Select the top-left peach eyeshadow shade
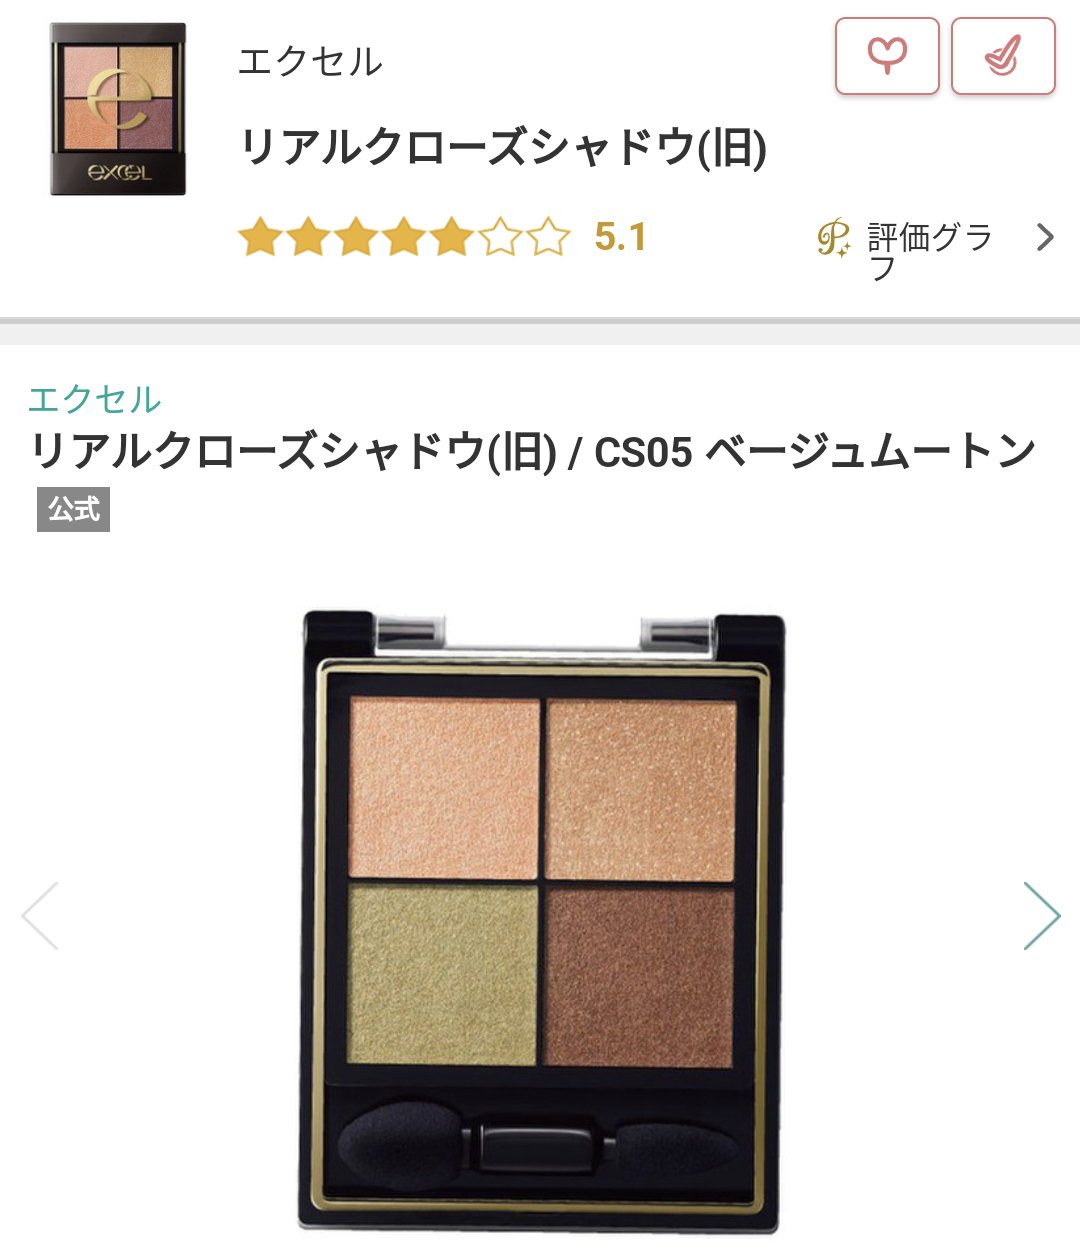Image resolution: width=1080 pixels, height=1257 pixels. coord(445,788)
